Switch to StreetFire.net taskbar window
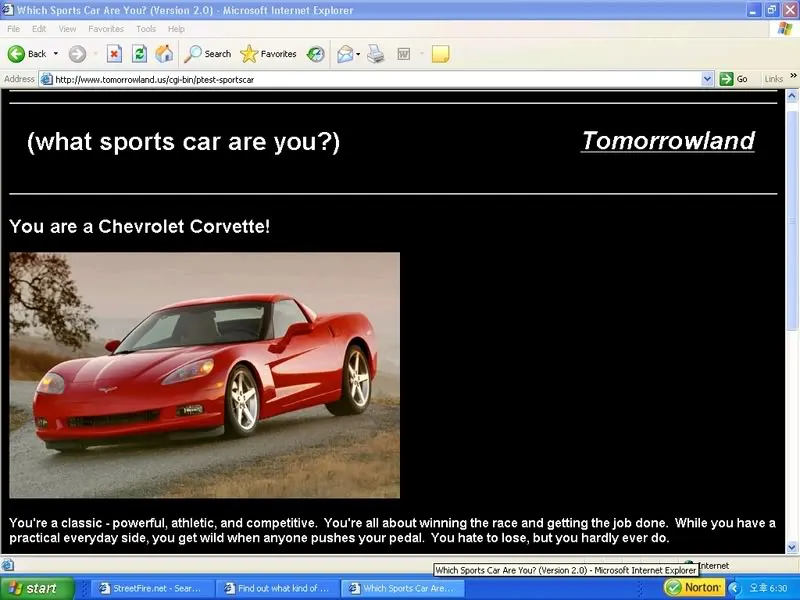 tap(151, 588)
